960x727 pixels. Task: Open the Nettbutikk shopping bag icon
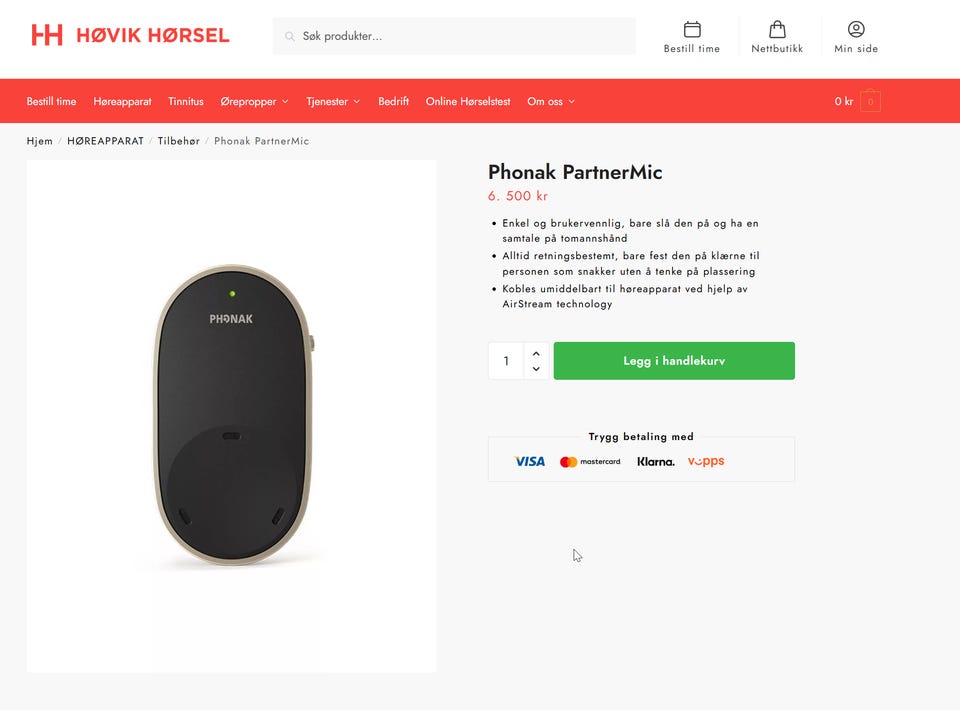(x=777, y=29)
